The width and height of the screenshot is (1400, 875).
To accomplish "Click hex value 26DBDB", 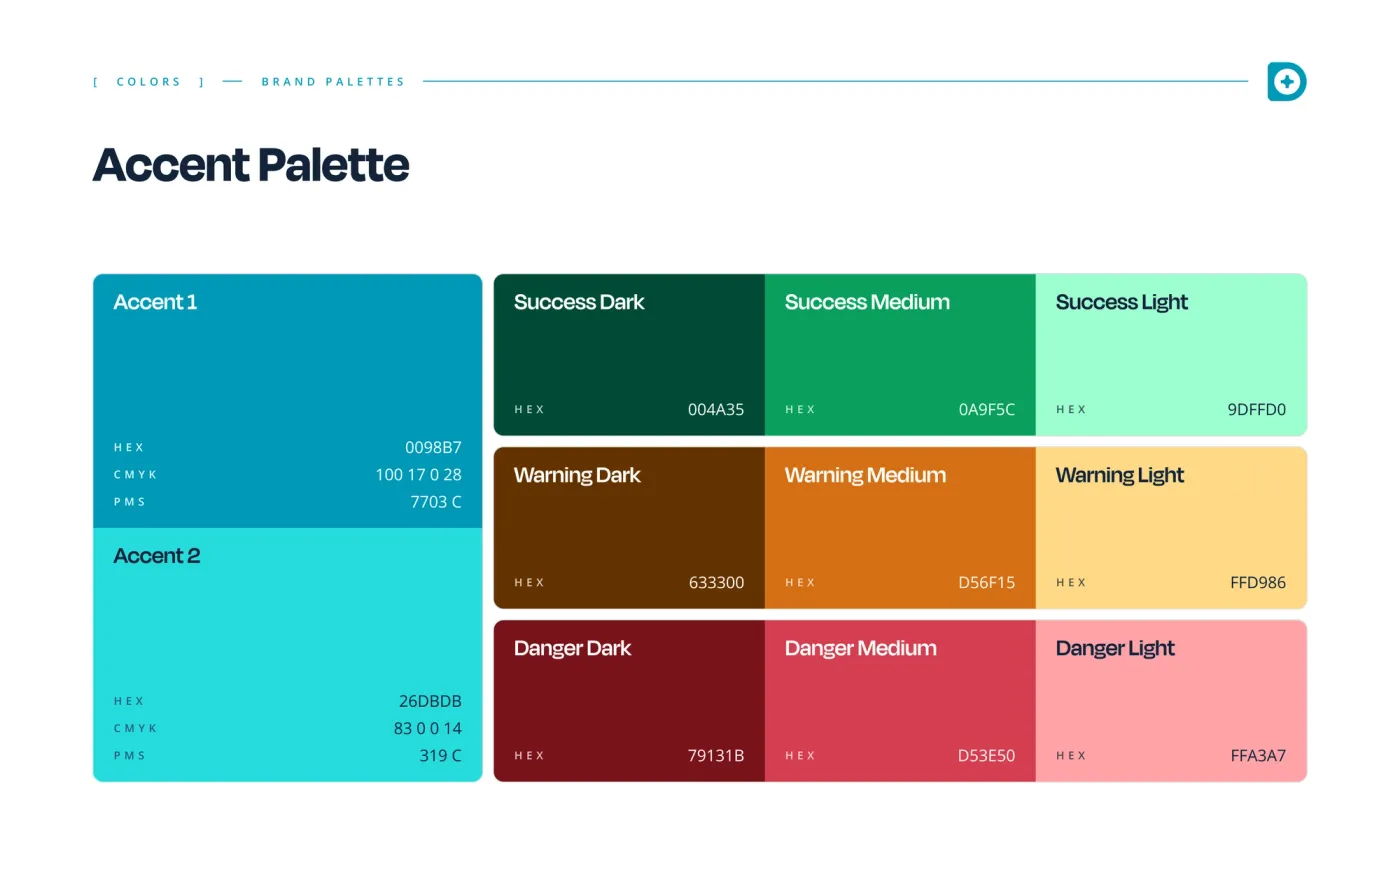I will coord(430,701).
